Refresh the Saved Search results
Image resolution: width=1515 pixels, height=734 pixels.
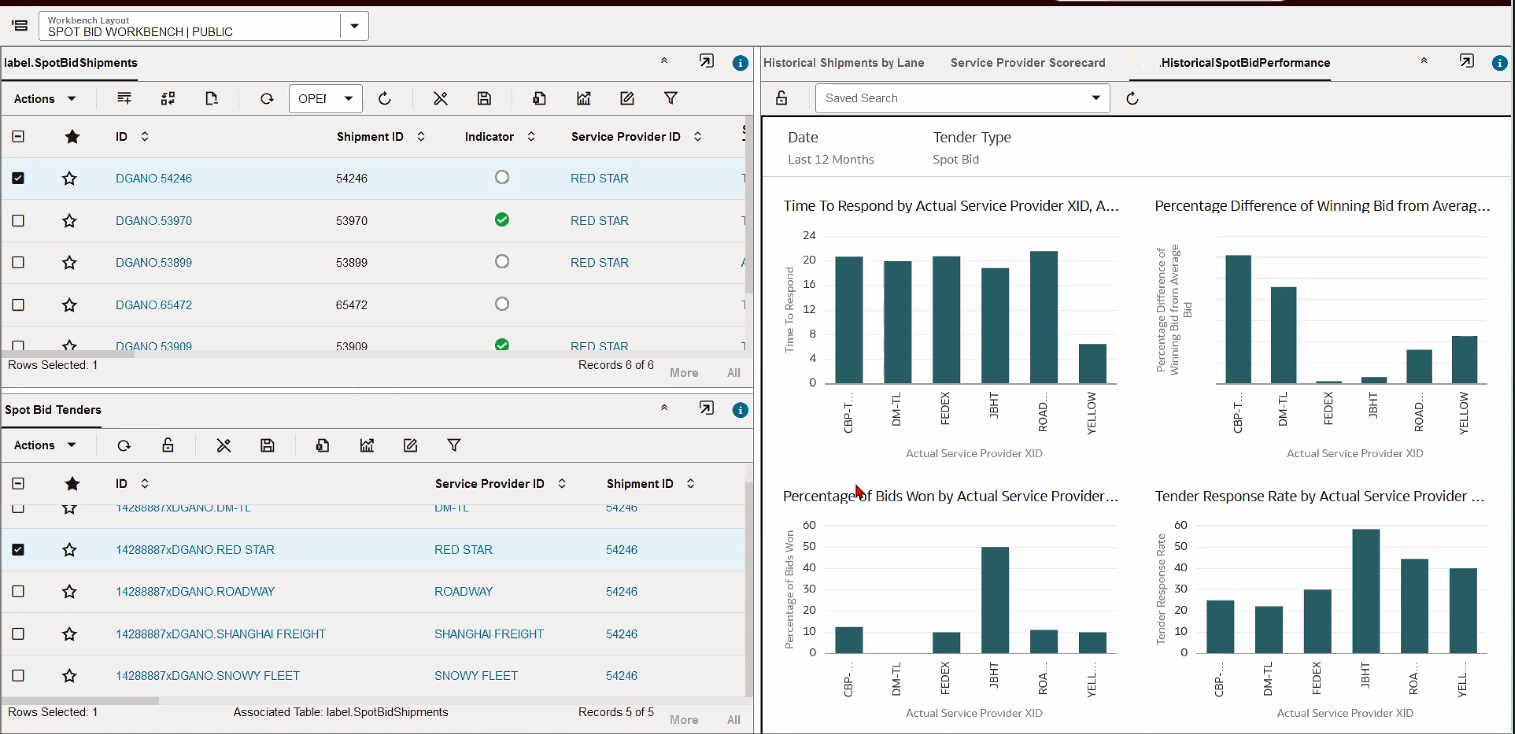(x=1132, y=98)
